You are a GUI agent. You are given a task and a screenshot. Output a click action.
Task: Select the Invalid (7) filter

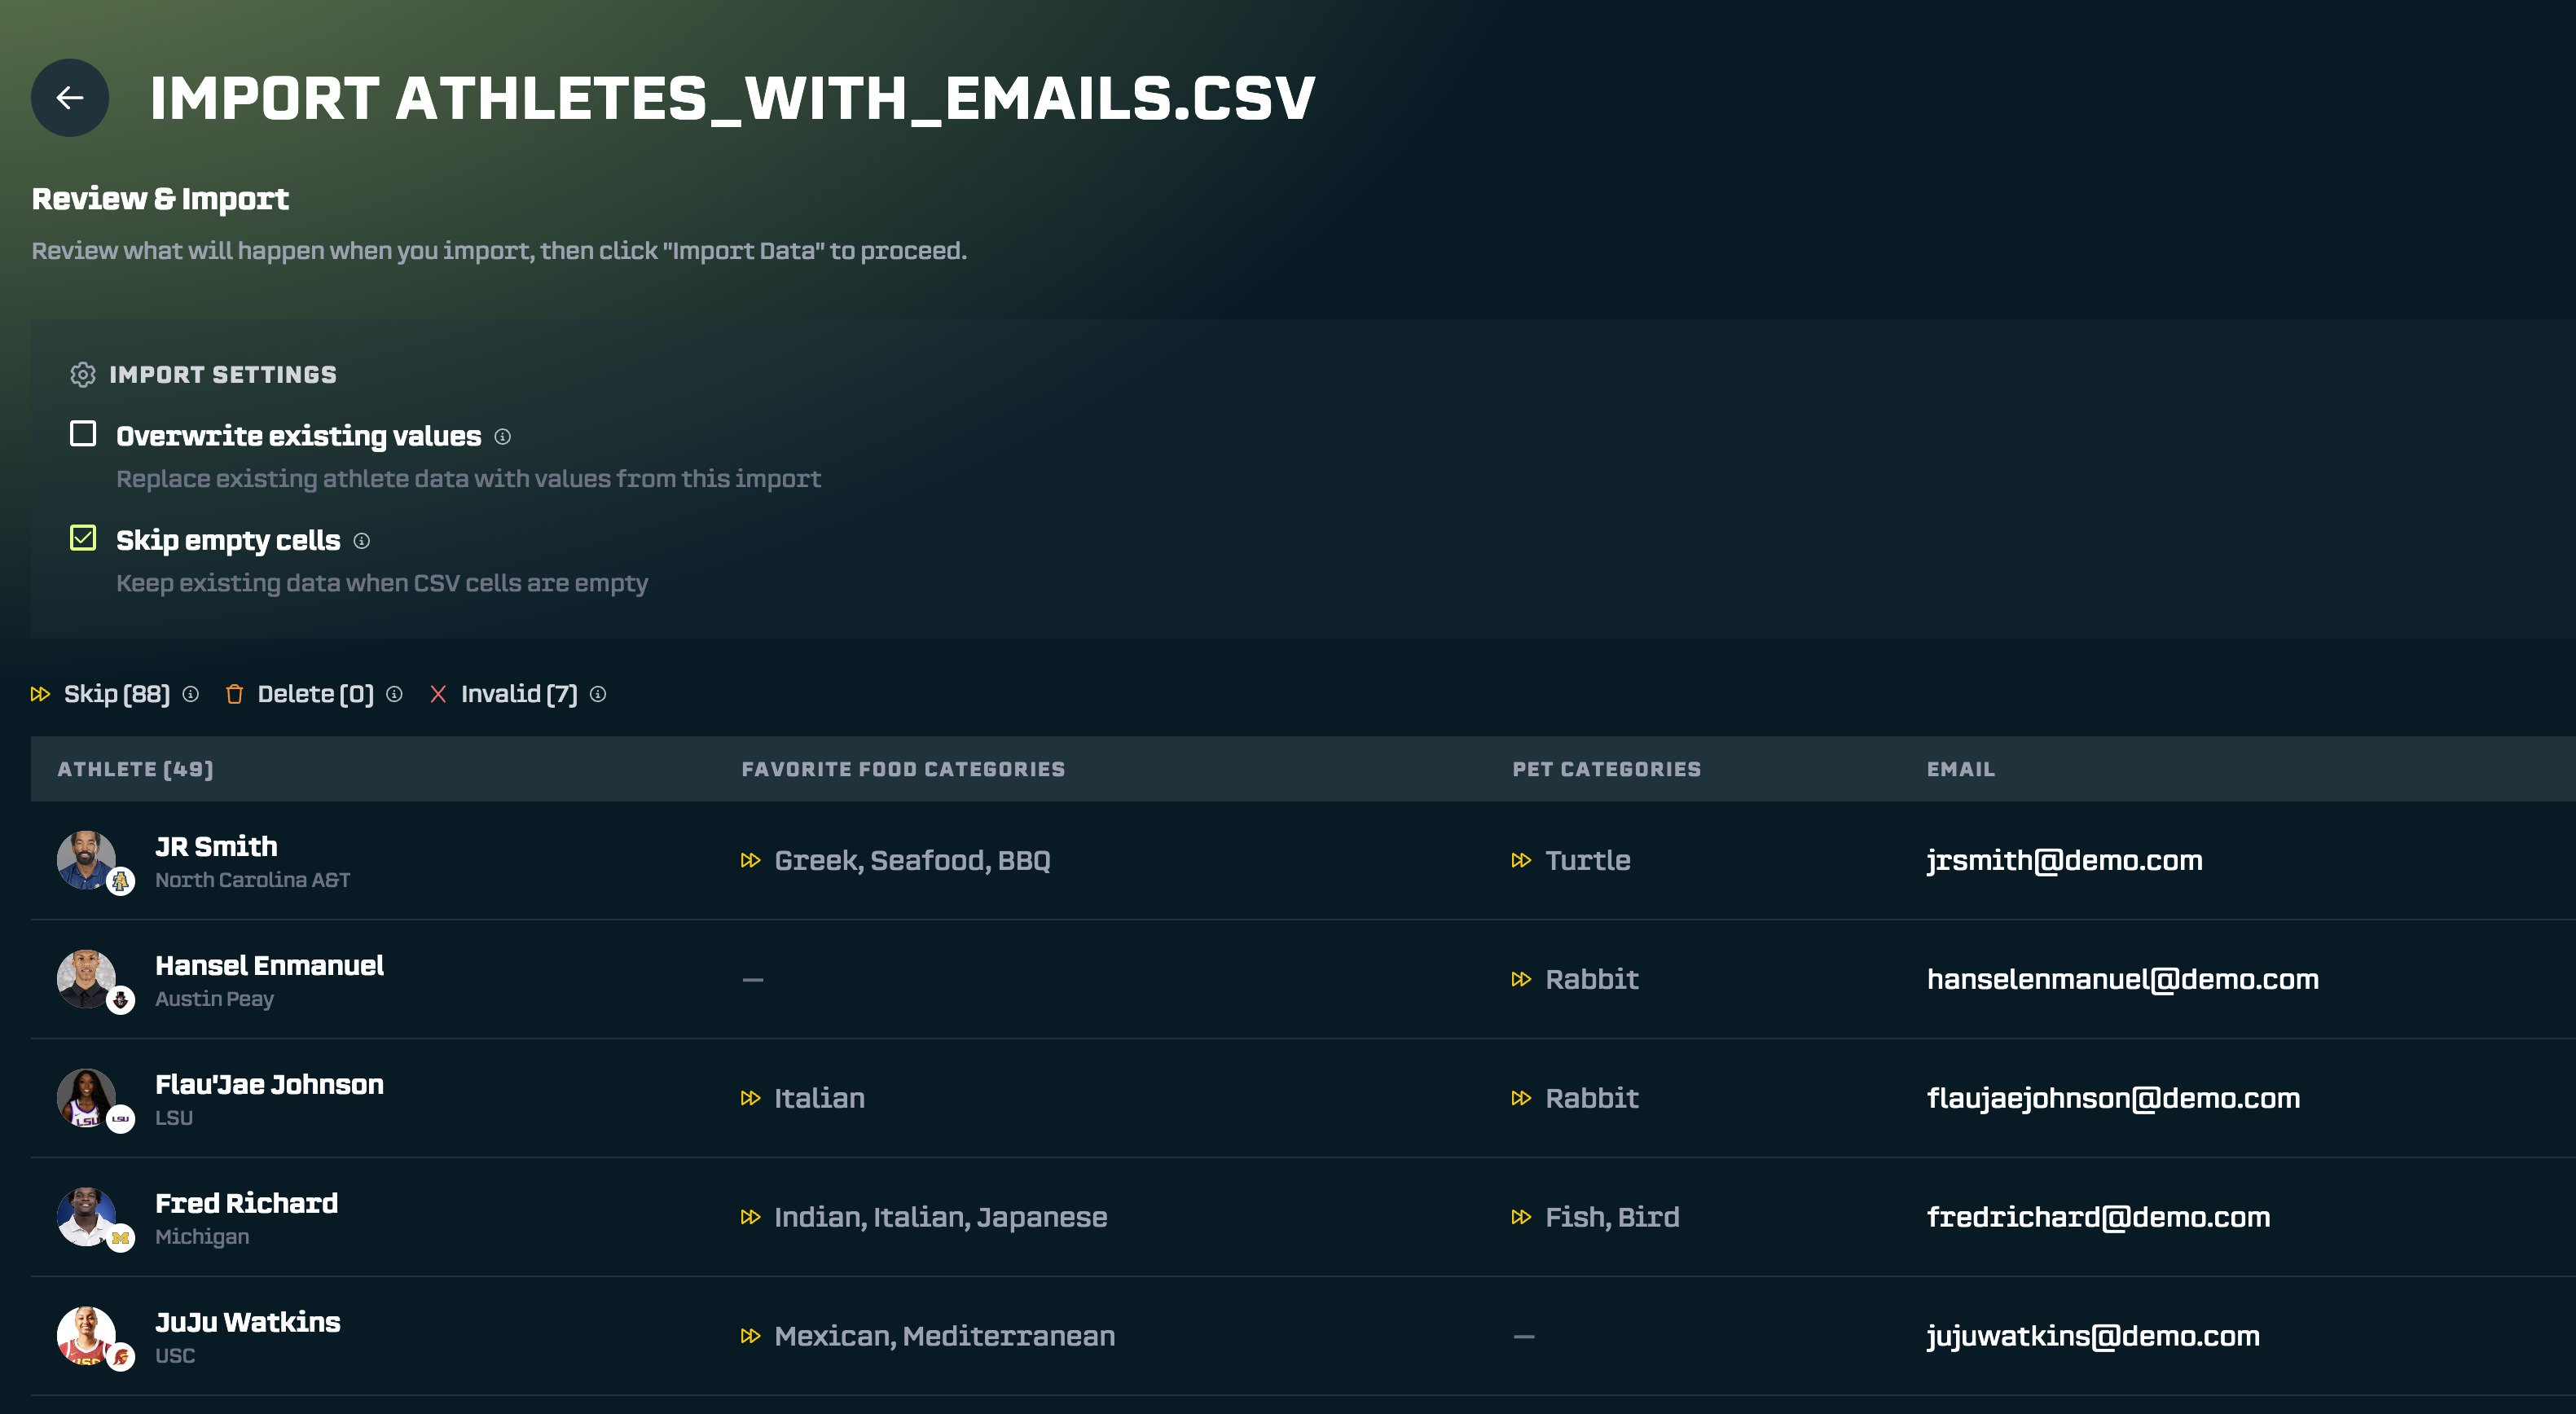click(518, 694)
